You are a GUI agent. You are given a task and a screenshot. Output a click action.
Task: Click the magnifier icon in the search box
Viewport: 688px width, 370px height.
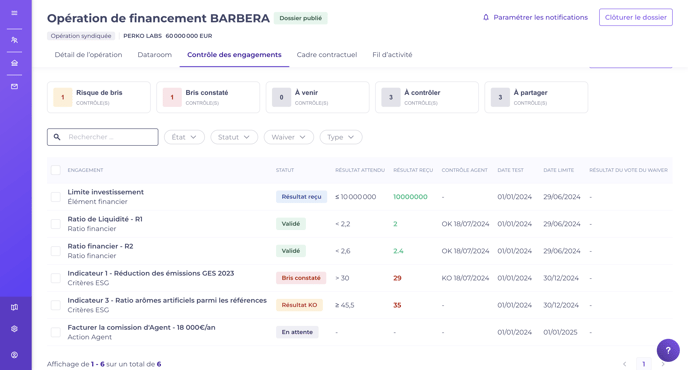pos(57,137)
